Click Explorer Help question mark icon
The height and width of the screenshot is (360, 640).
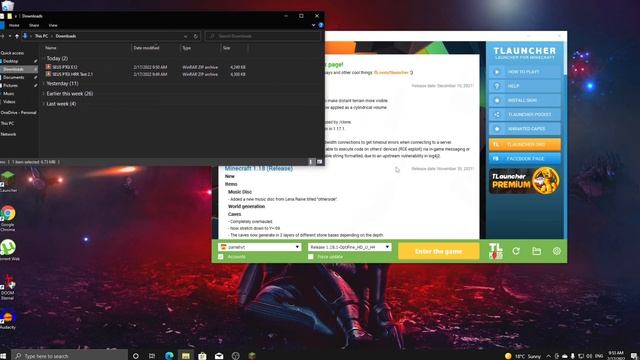(321, 25)
